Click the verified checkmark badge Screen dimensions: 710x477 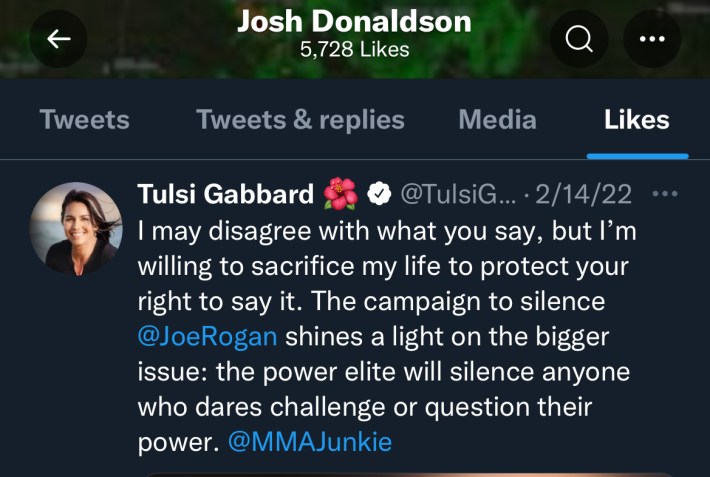click(379, 194)
